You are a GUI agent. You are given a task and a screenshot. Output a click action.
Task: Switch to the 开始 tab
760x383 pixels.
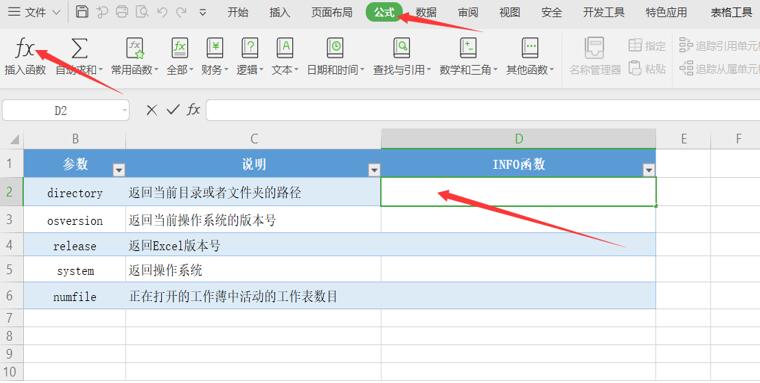coord(238,13)
